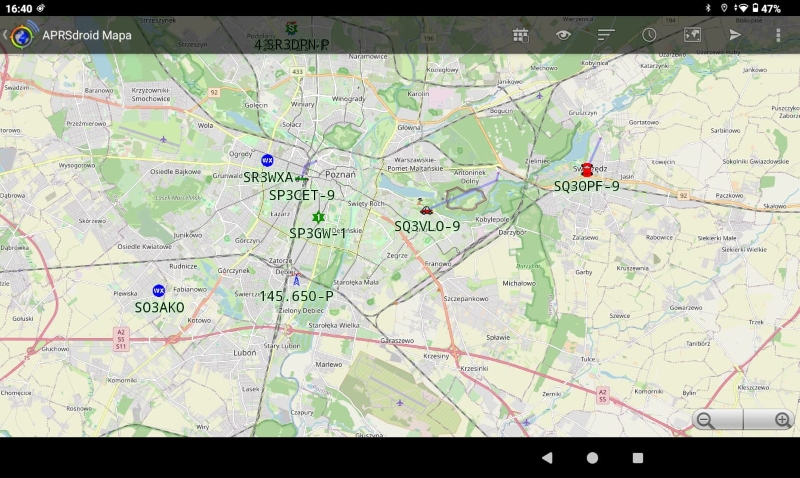Open the sort/filter lines icon
The width and height of the screenshot is (800, 478).
(x=606, y=35)
